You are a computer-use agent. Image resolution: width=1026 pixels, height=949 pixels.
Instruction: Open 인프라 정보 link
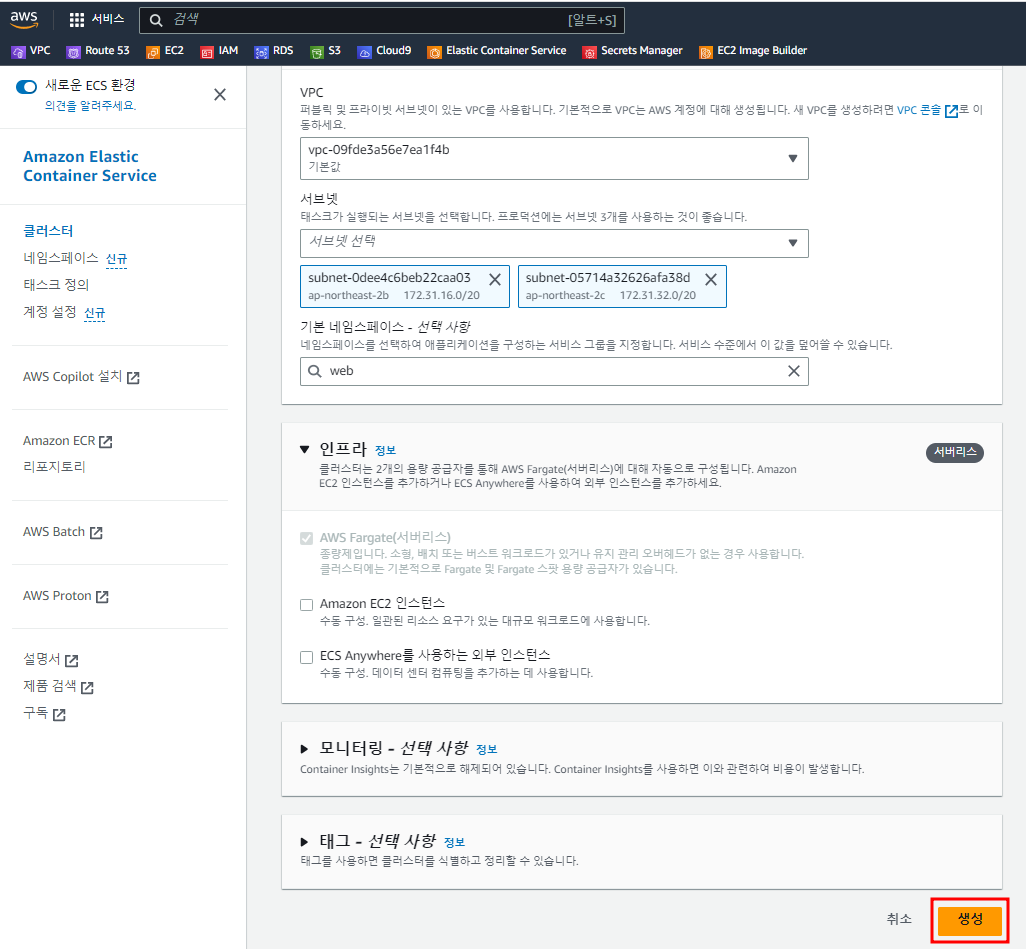(x=385, y=450)
